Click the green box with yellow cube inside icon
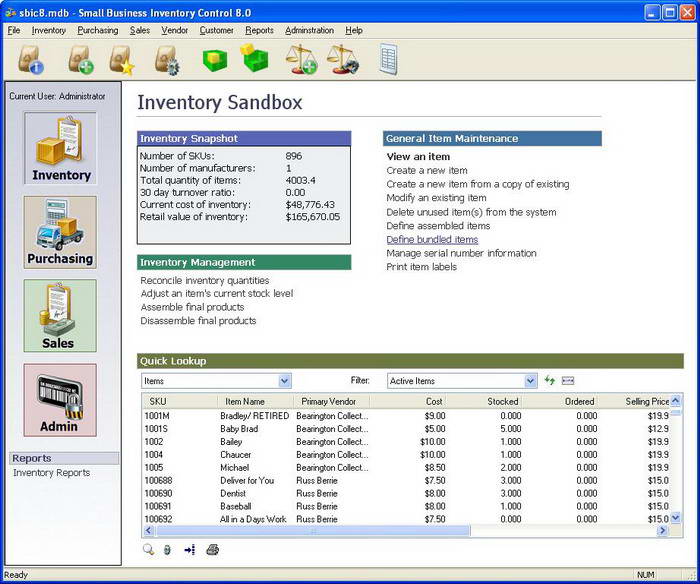This screenshot has height=584, width=700. [215, 60]
